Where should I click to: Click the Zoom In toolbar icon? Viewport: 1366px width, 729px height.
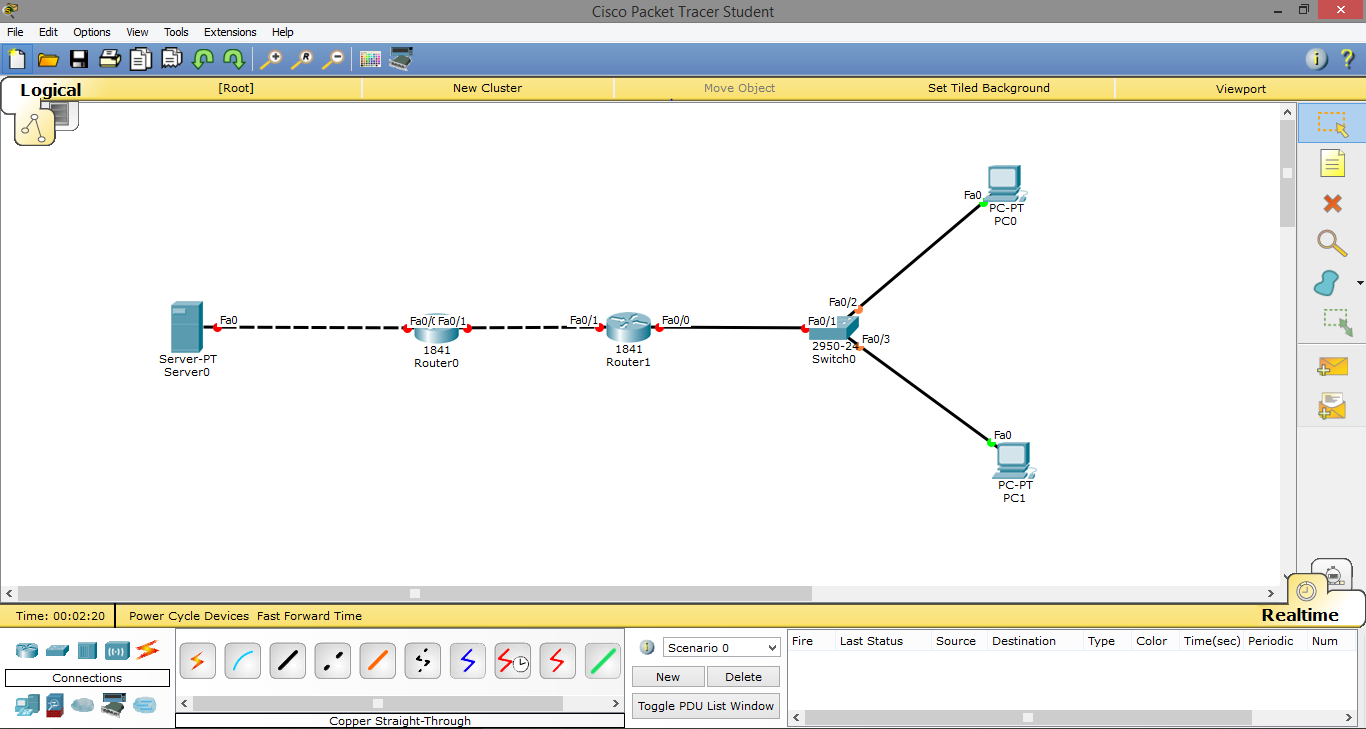pyautogui.click(x=270, y=59)
